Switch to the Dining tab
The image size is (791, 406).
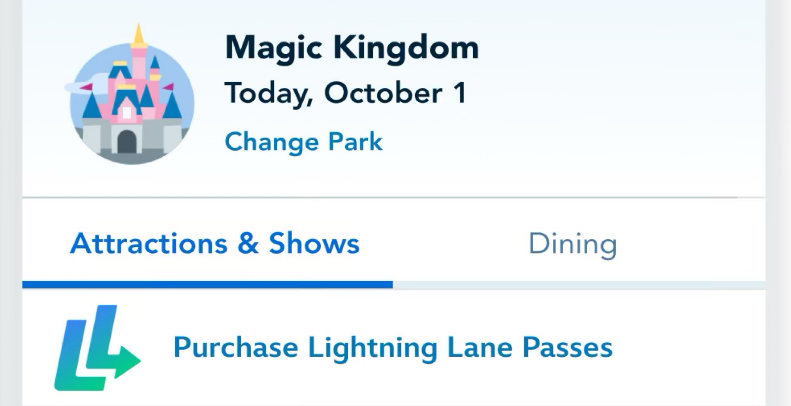[x=572, y=244]
